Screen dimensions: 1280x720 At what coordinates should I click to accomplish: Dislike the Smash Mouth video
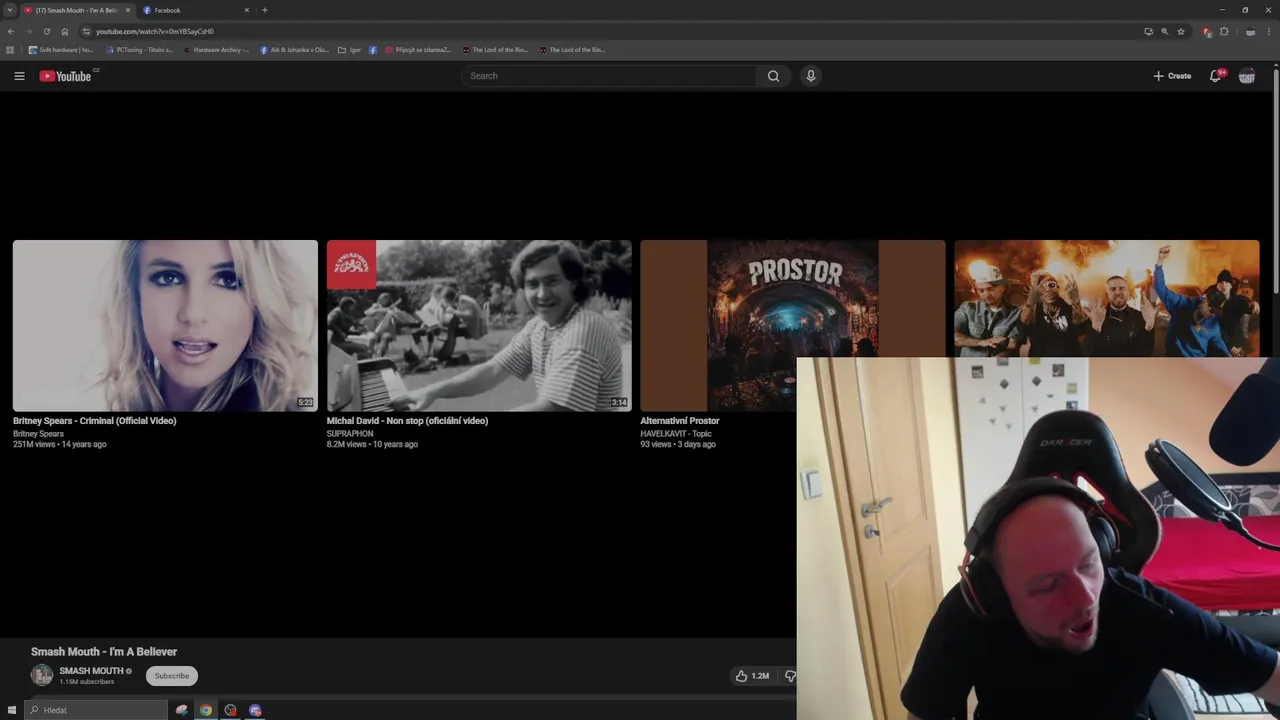pyautogui.click(x=790, y=676)
